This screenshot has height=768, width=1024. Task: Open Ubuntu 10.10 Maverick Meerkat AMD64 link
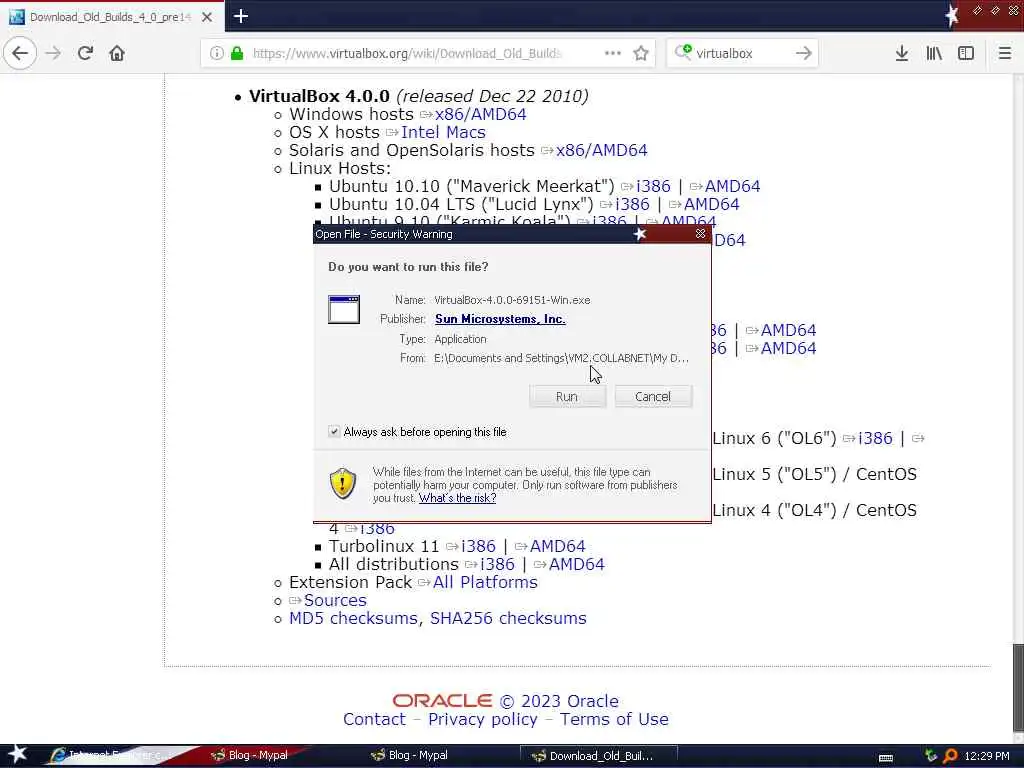732,186
